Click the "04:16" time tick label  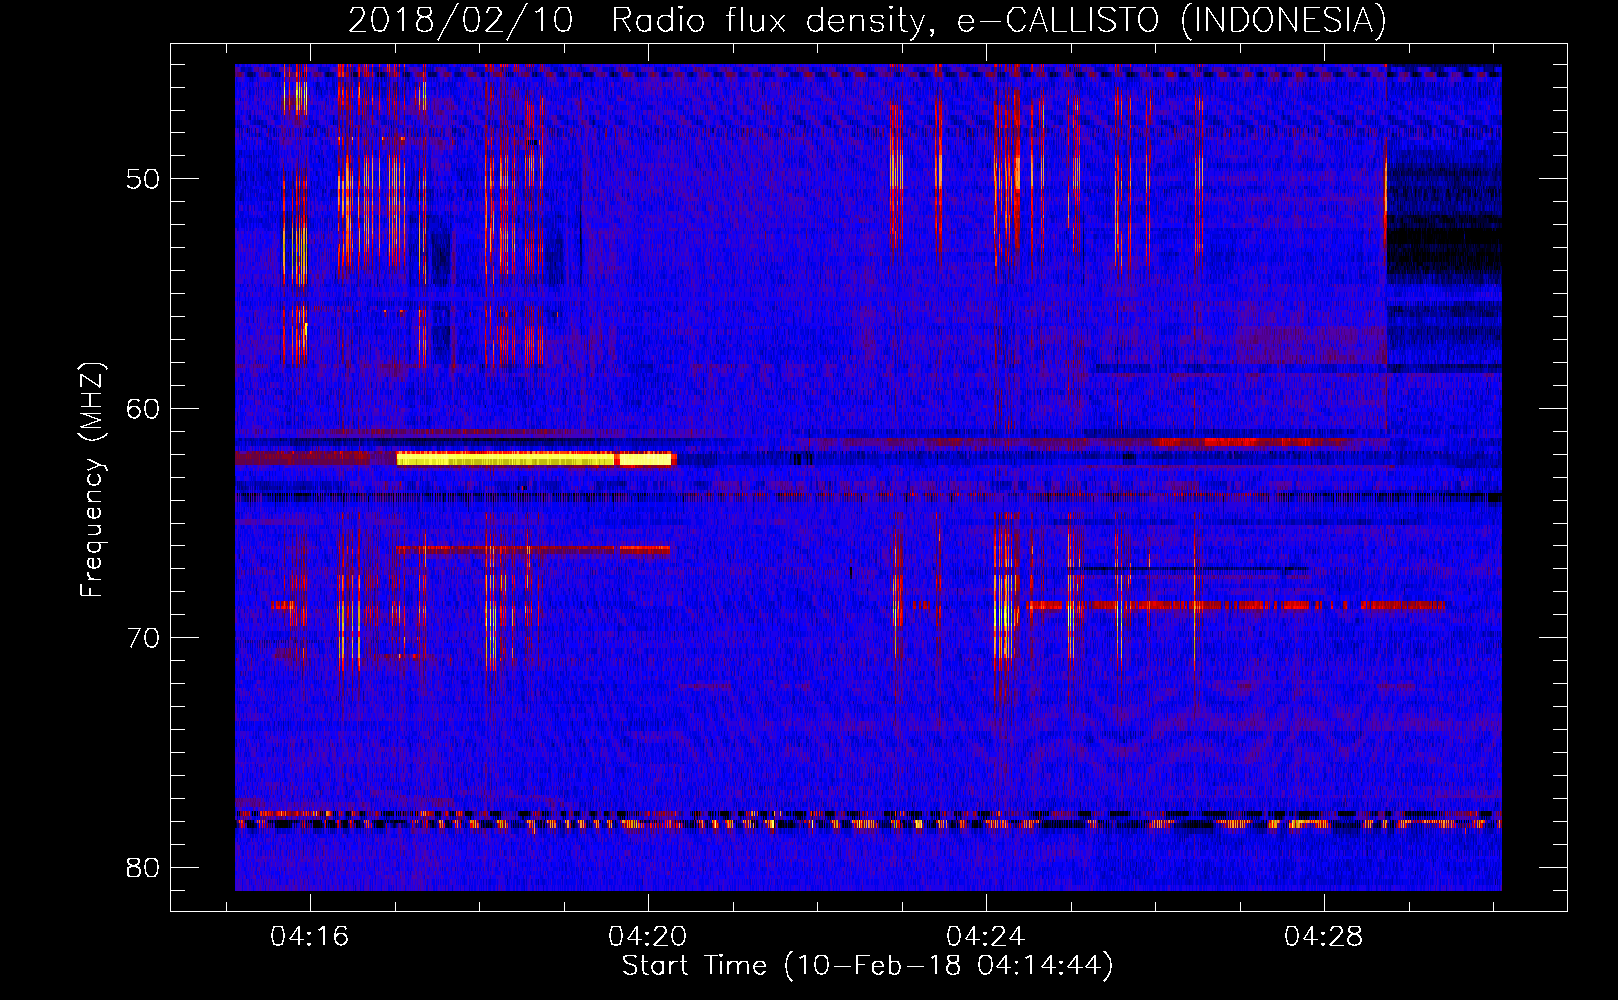click(x=309, y=936)
